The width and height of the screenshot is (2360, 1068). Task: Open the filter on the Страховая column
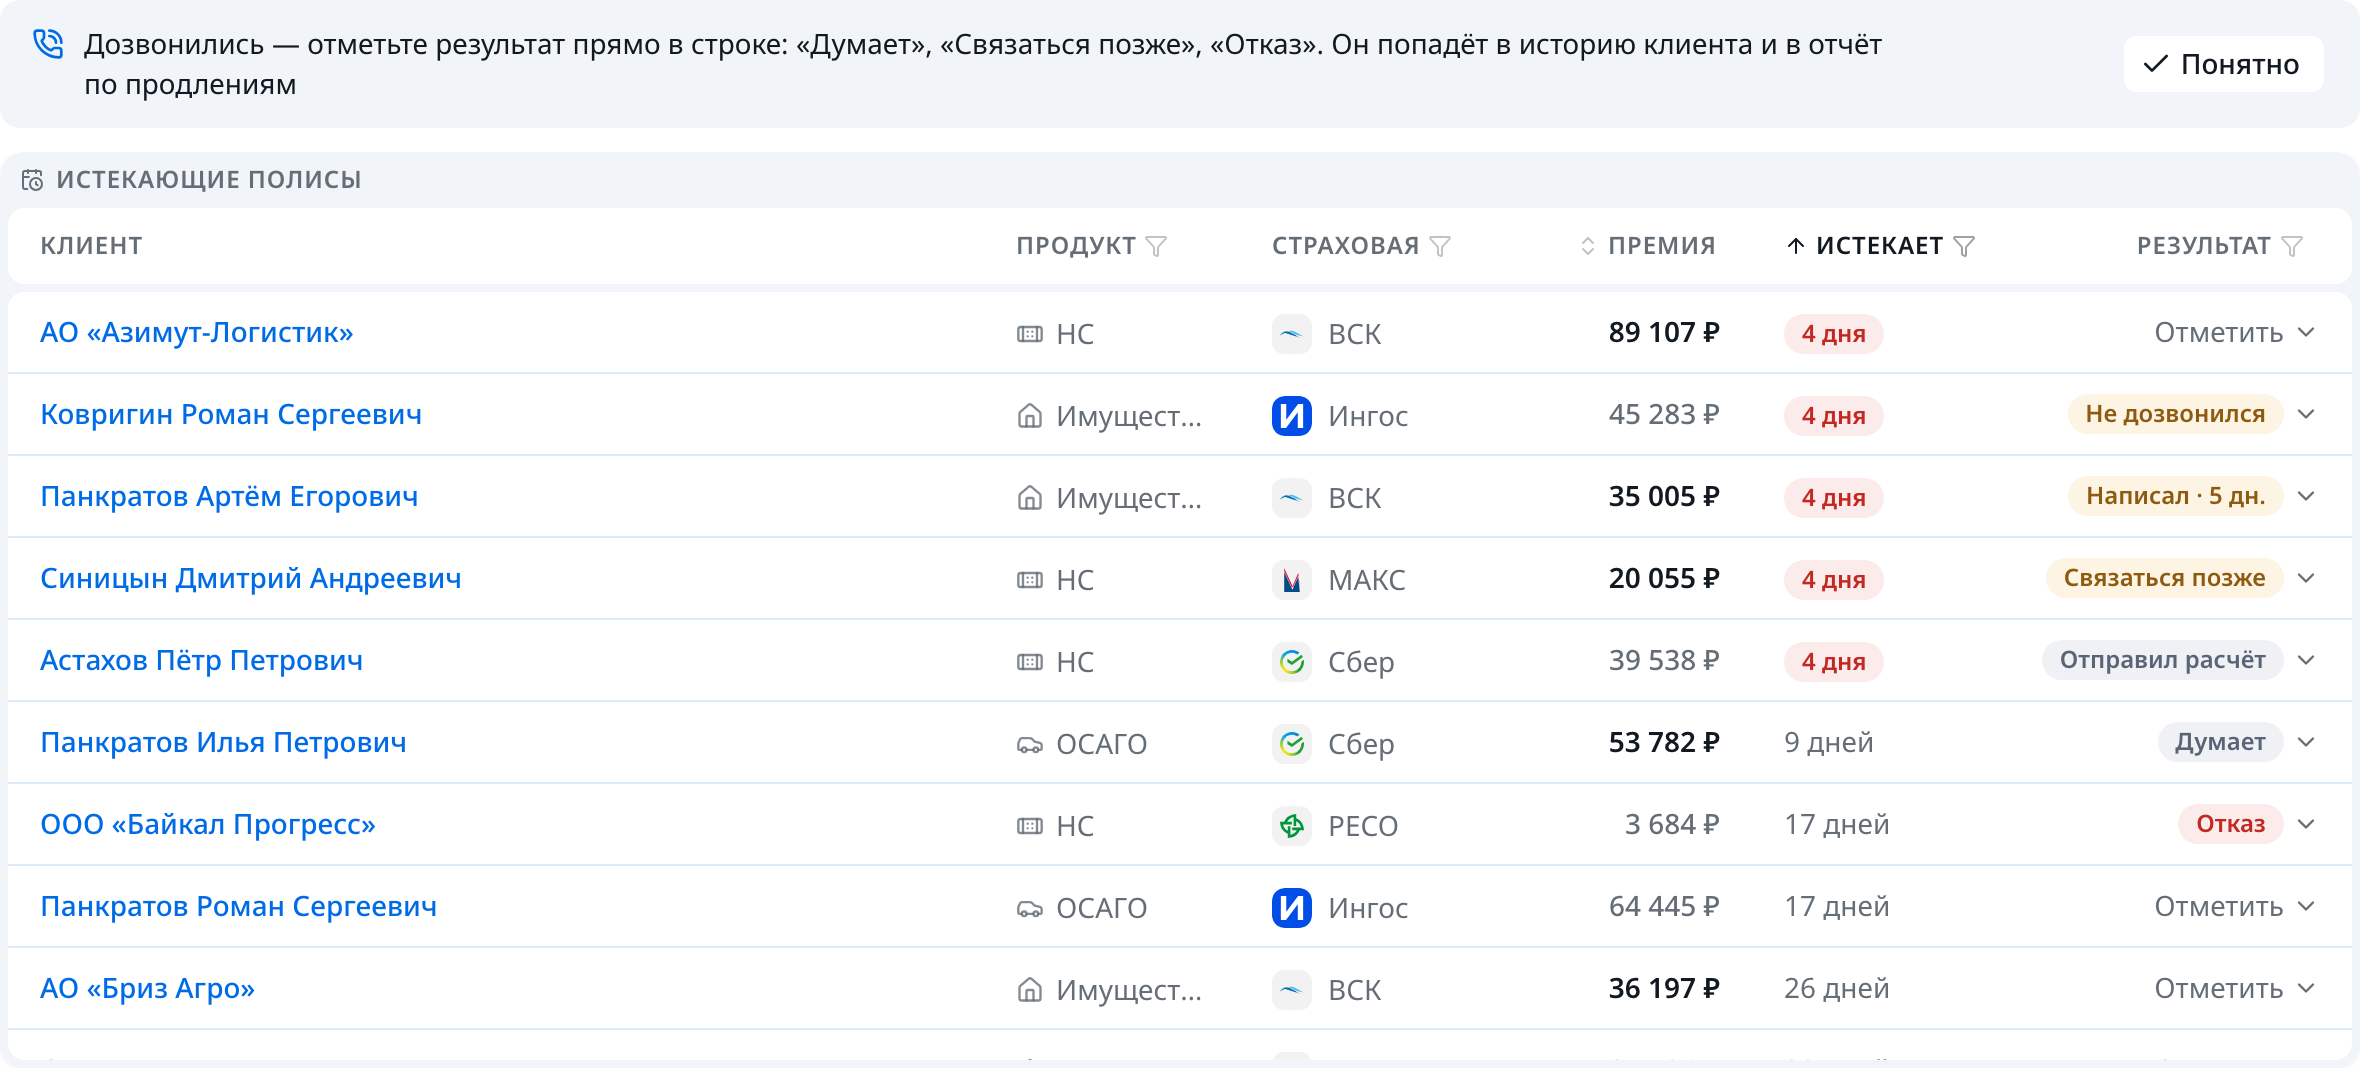click(1440, 246)
